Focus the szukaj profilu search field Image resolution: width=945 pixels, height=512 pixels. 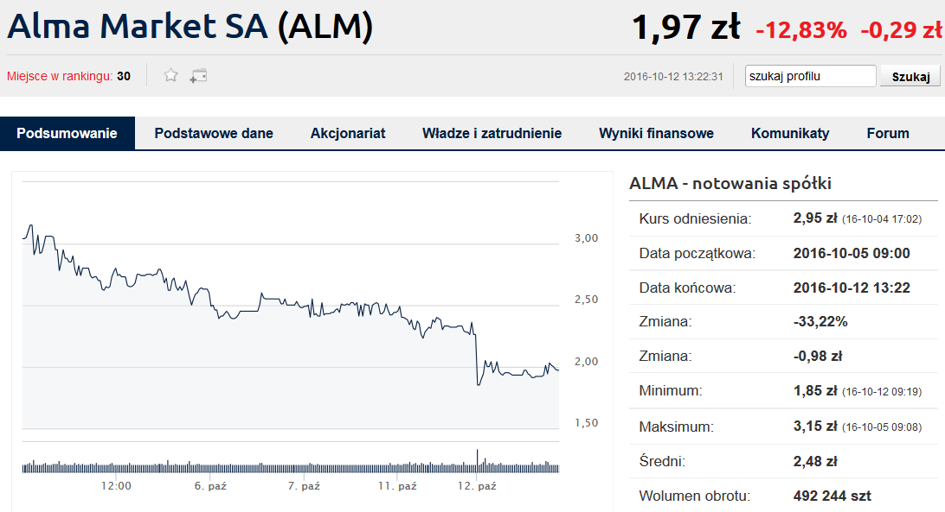pos(810,76)
